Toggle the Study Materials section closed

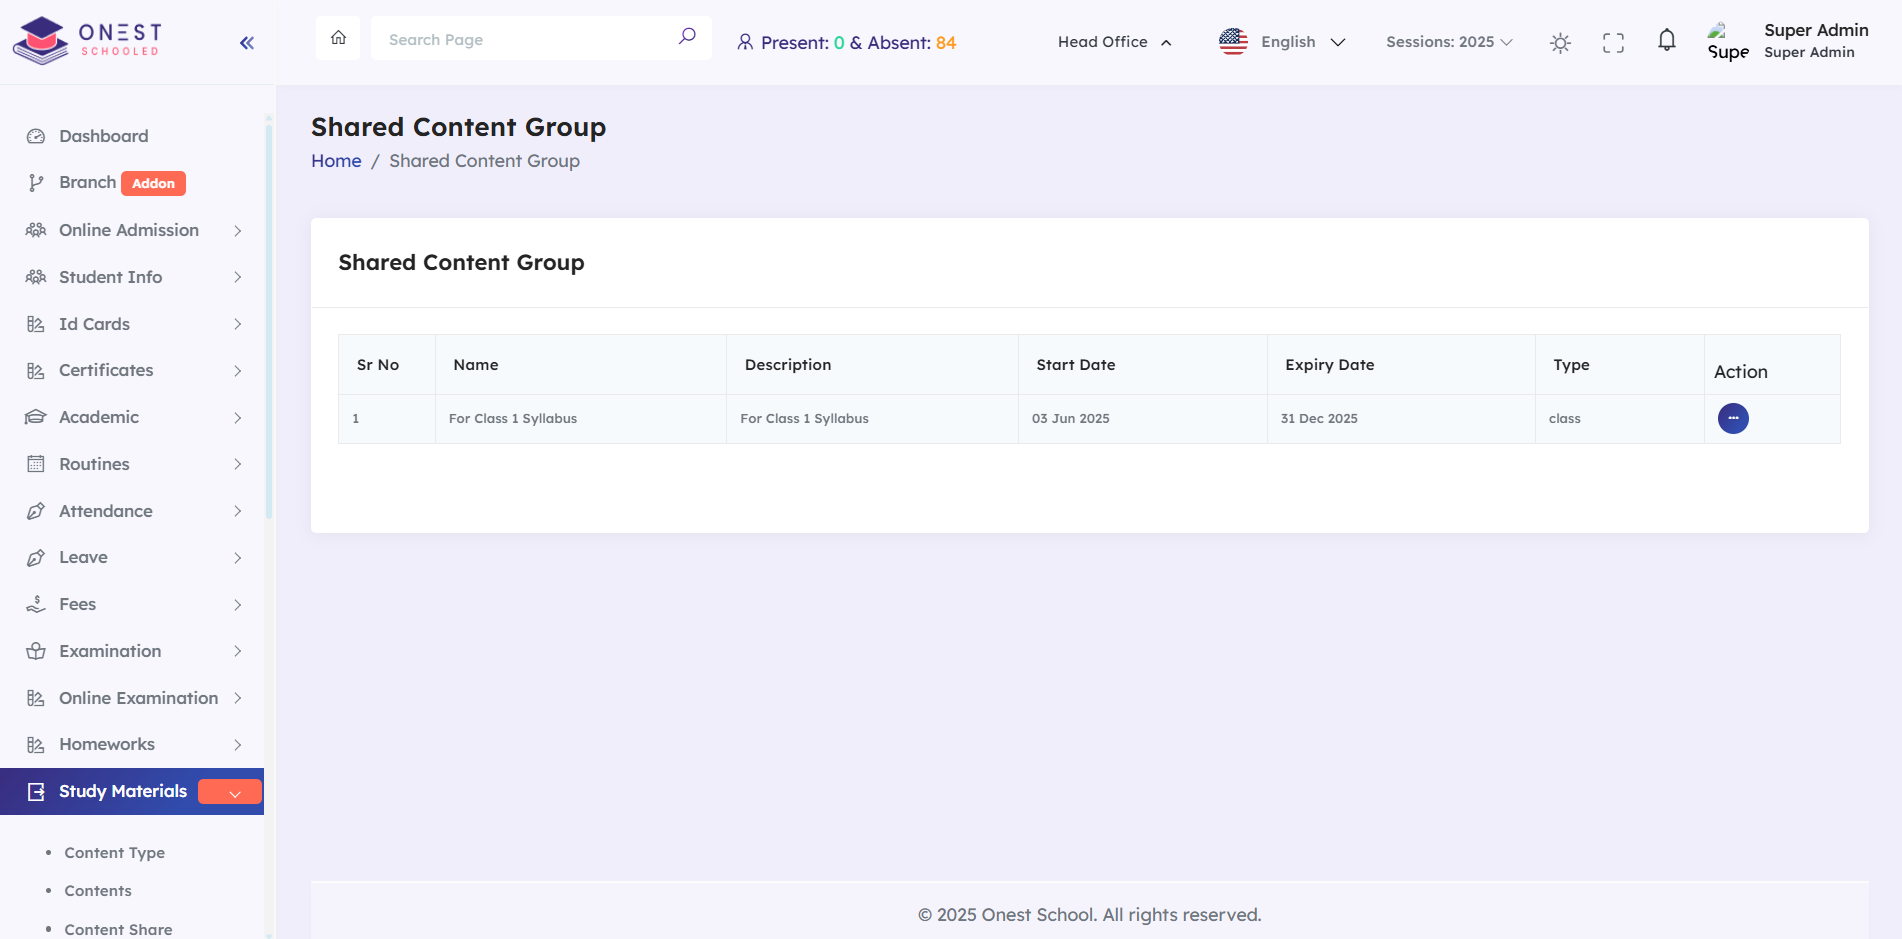coord(229,791)
